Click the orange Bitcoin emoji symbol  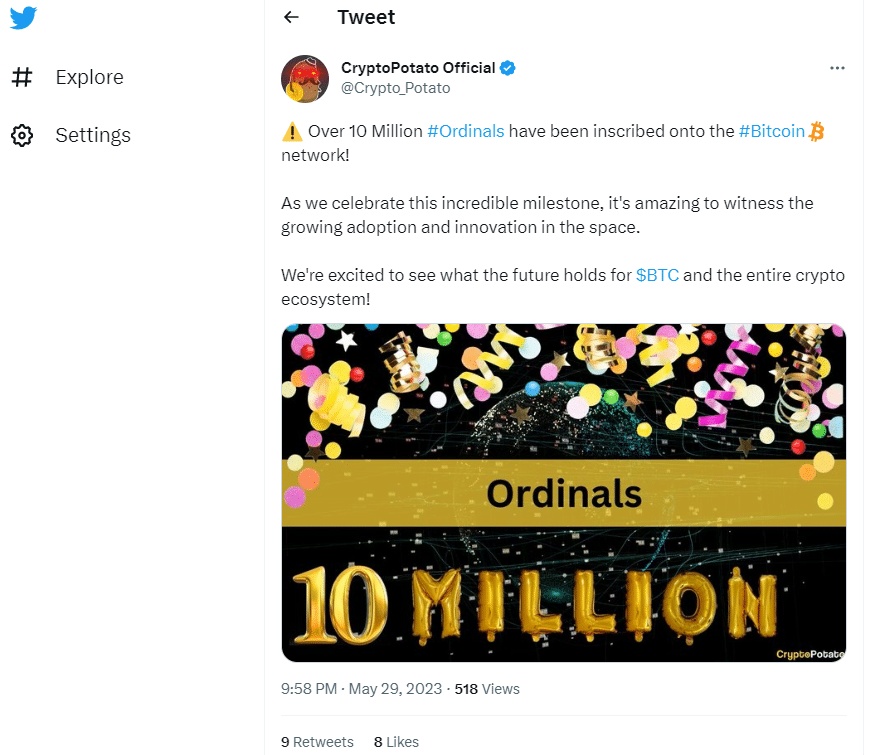pyautogui.click(x=816, y=131)
